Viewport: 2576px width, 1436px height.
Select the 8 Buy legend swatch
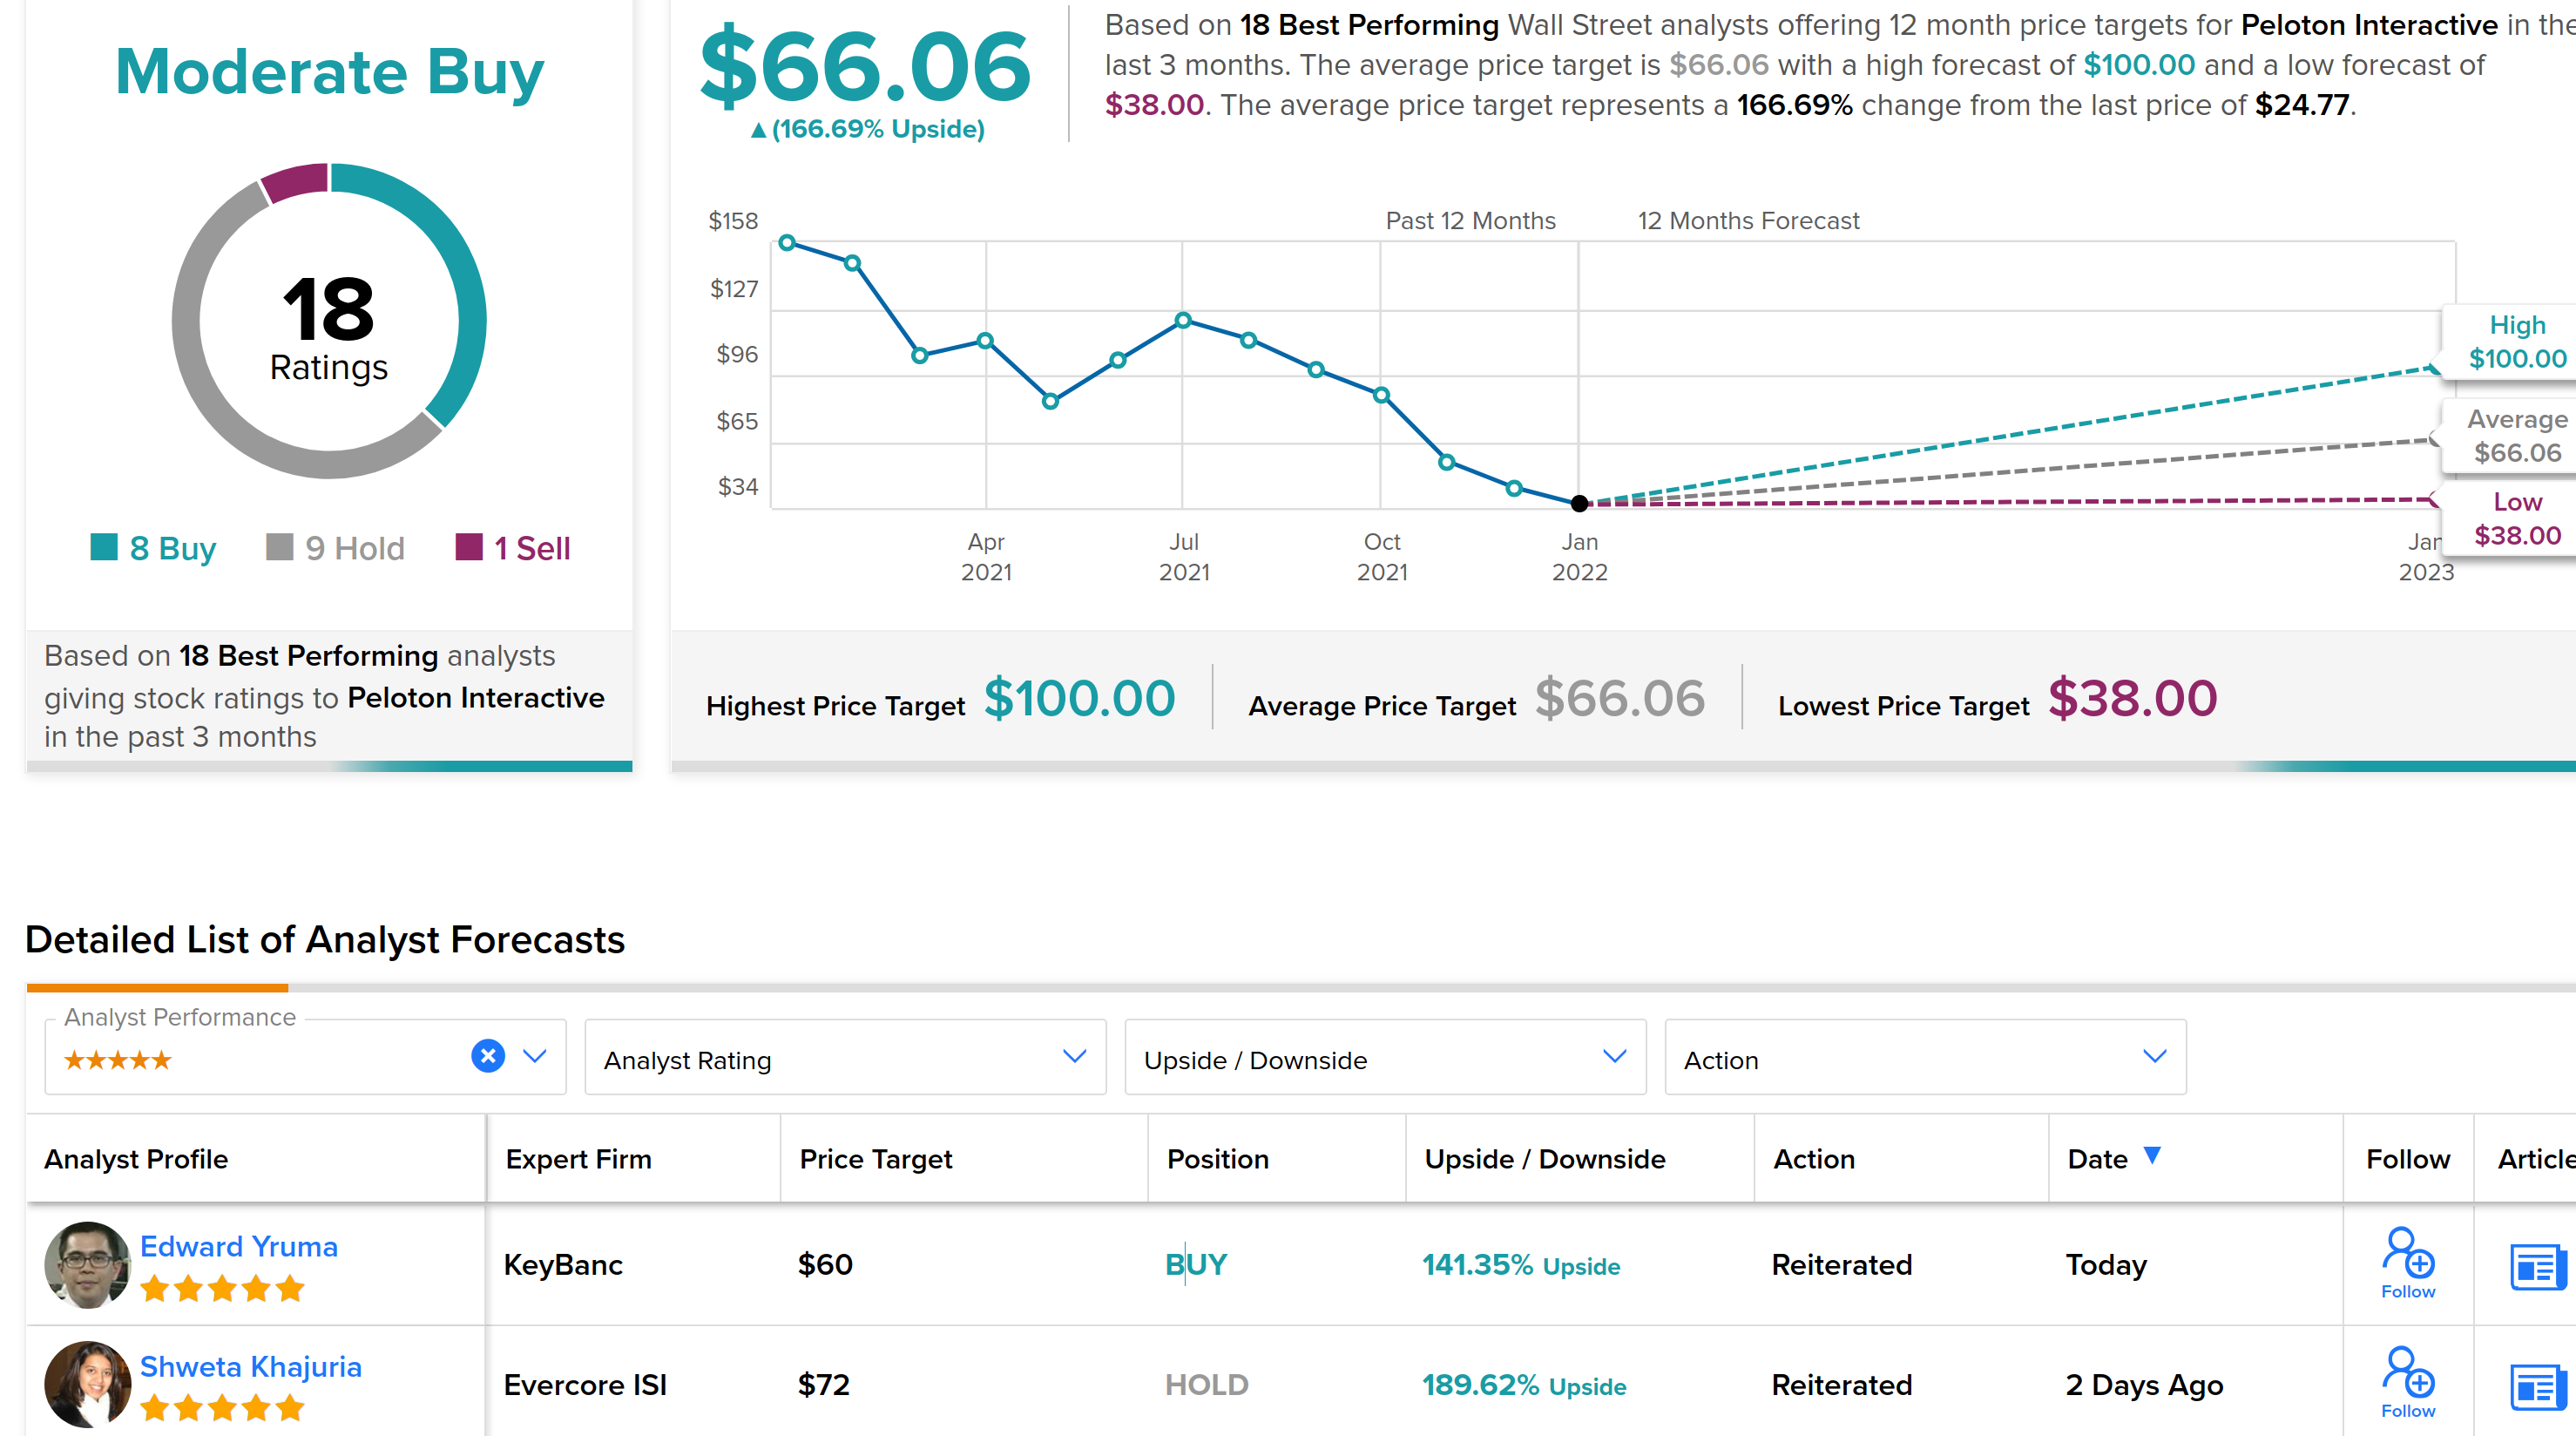tap(104, 547)
